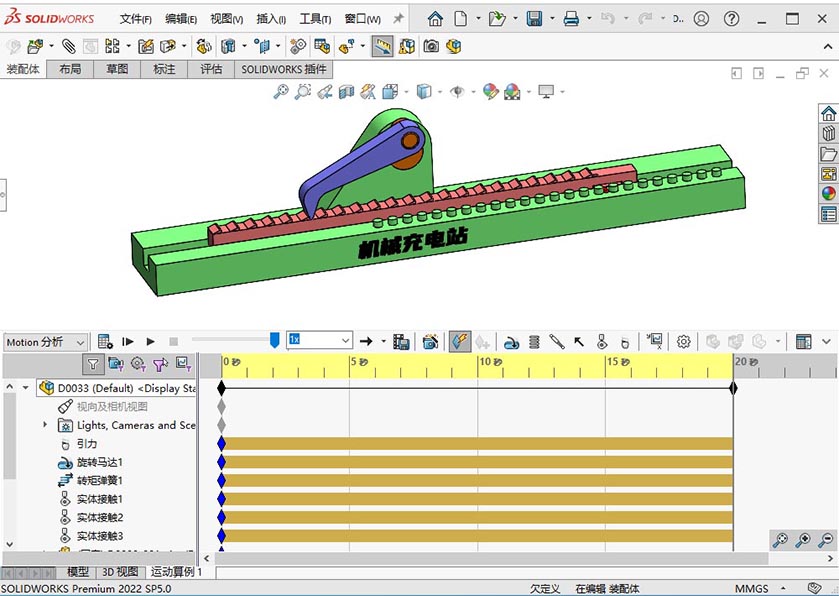
Task: Zoom in on the timeline
Action: tap(803, 540)
